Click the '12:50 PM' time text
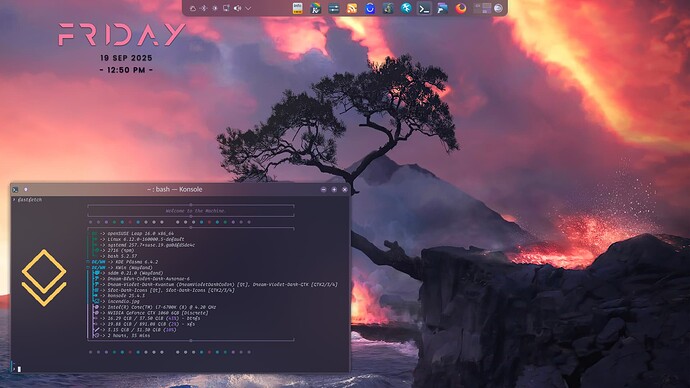The height and width of the screenshot is (388, 690). 126,70
